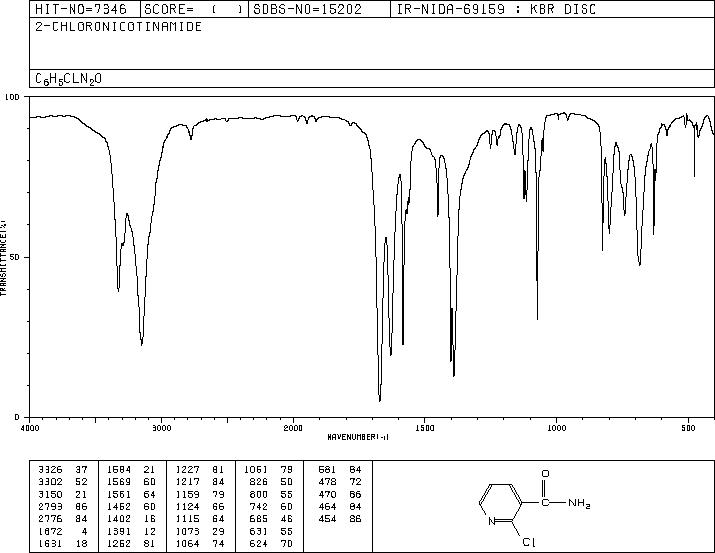715x553 pixels.
Task: Click the TRANSMITTANCE y-axis title
Action: [4, 257]
